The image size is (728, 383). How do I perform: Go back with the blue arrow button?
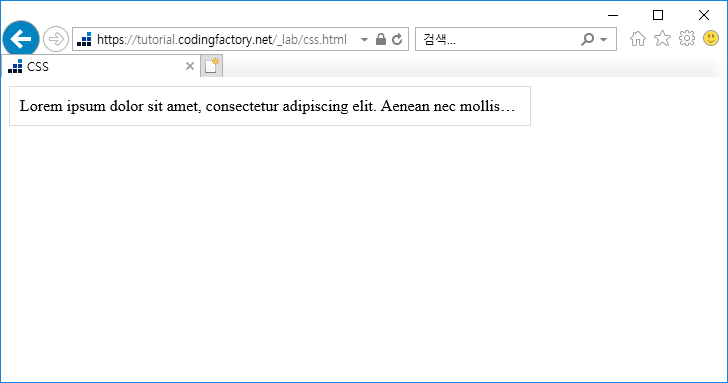(x=21, y=39)
